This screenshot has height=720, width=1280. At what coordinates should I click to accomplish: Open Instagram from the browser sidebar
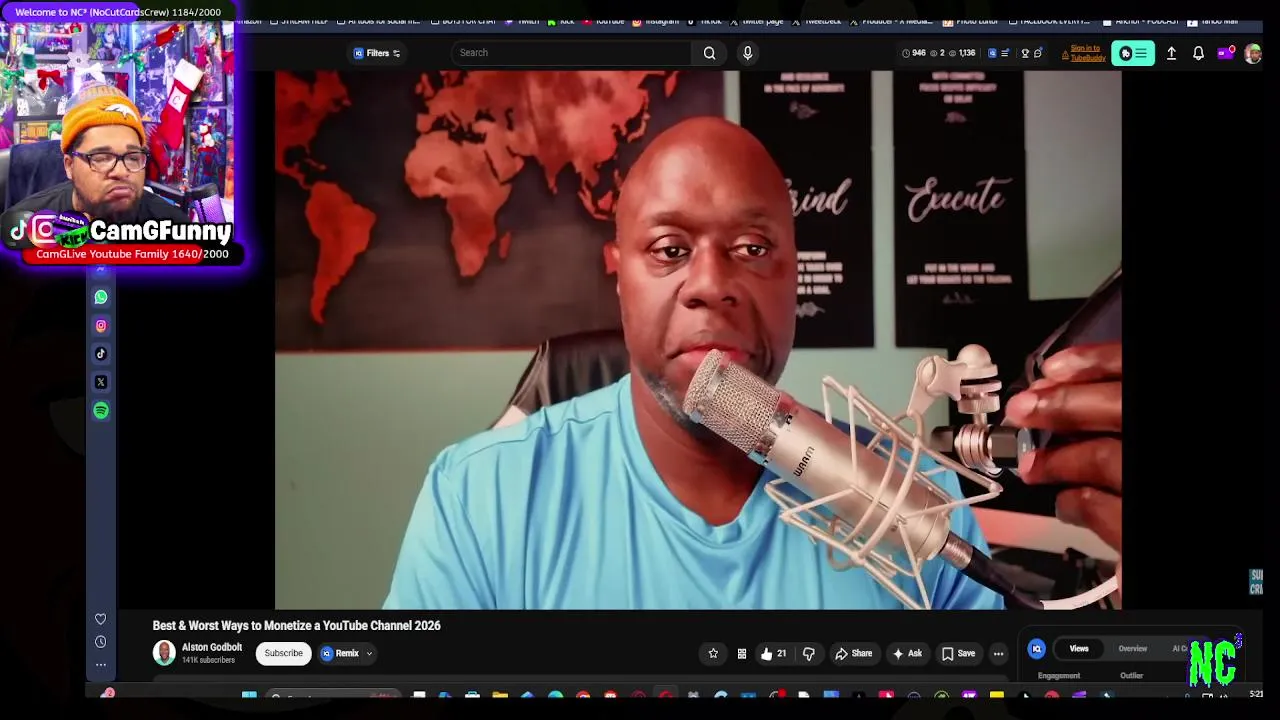(101, 326)
